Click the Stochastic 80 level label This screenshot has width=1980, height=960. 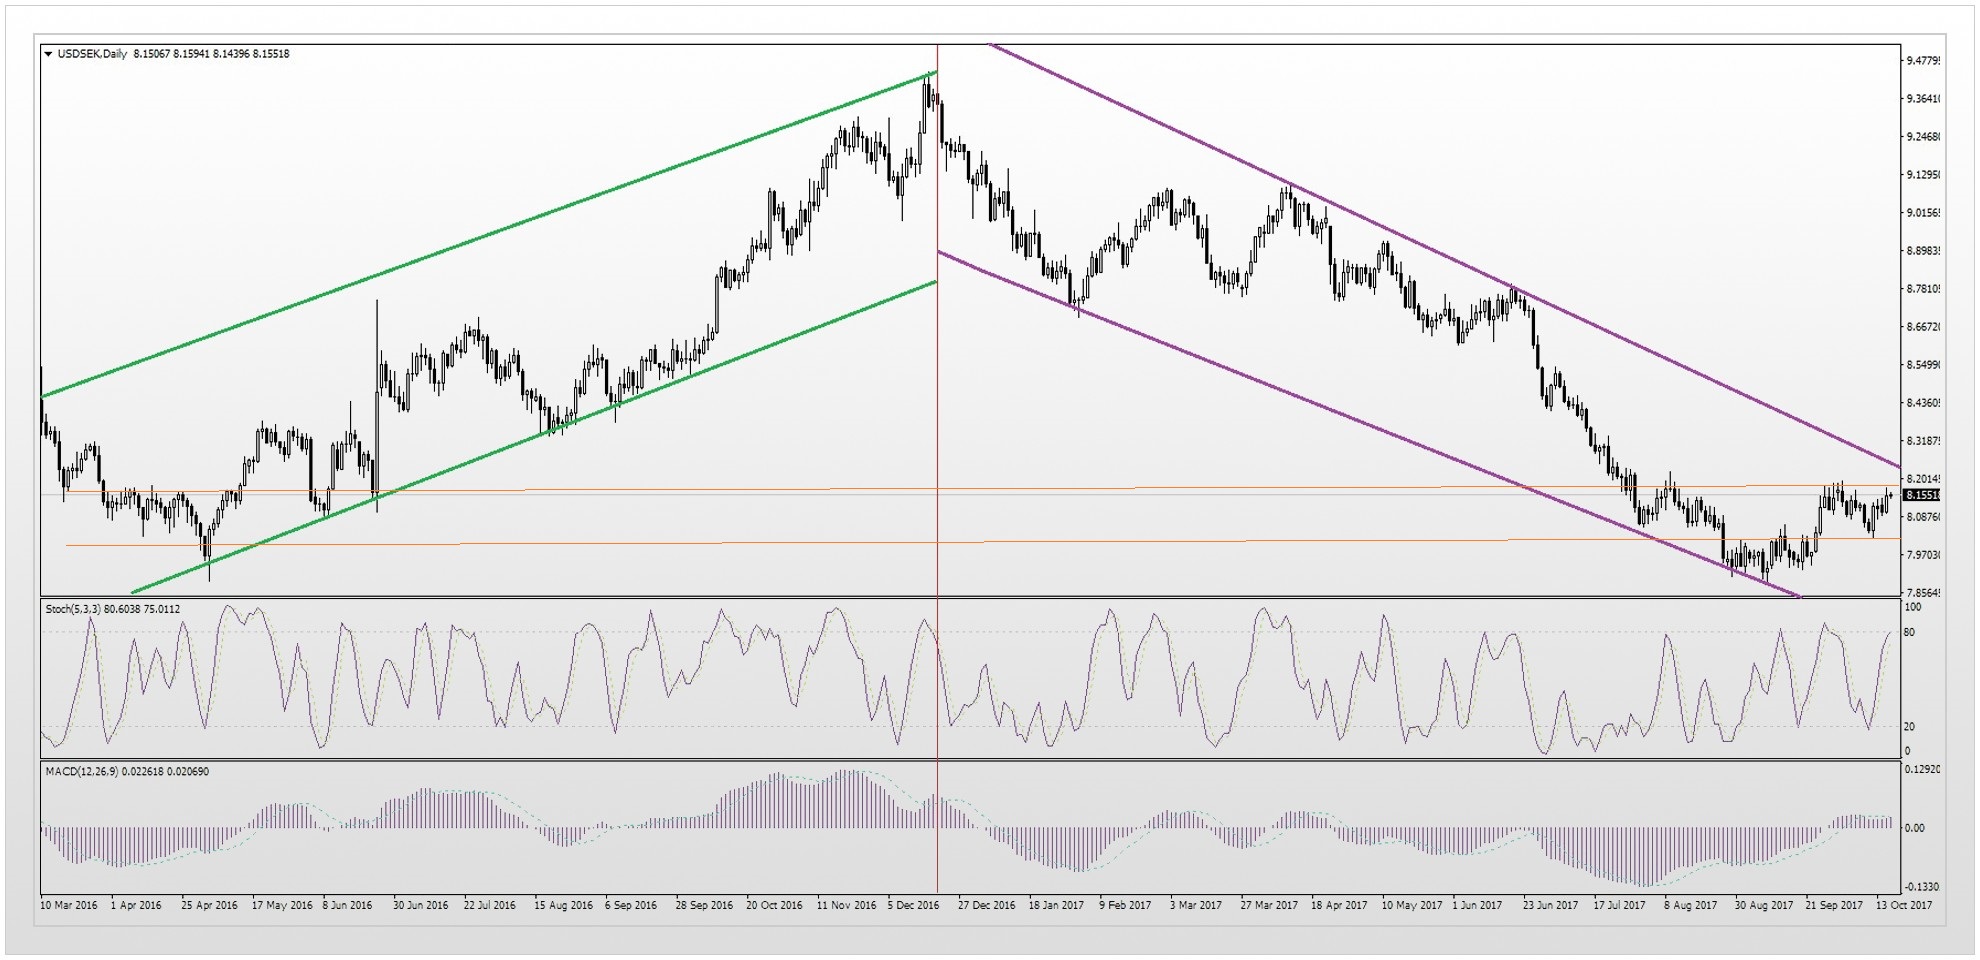point(1909,632)
